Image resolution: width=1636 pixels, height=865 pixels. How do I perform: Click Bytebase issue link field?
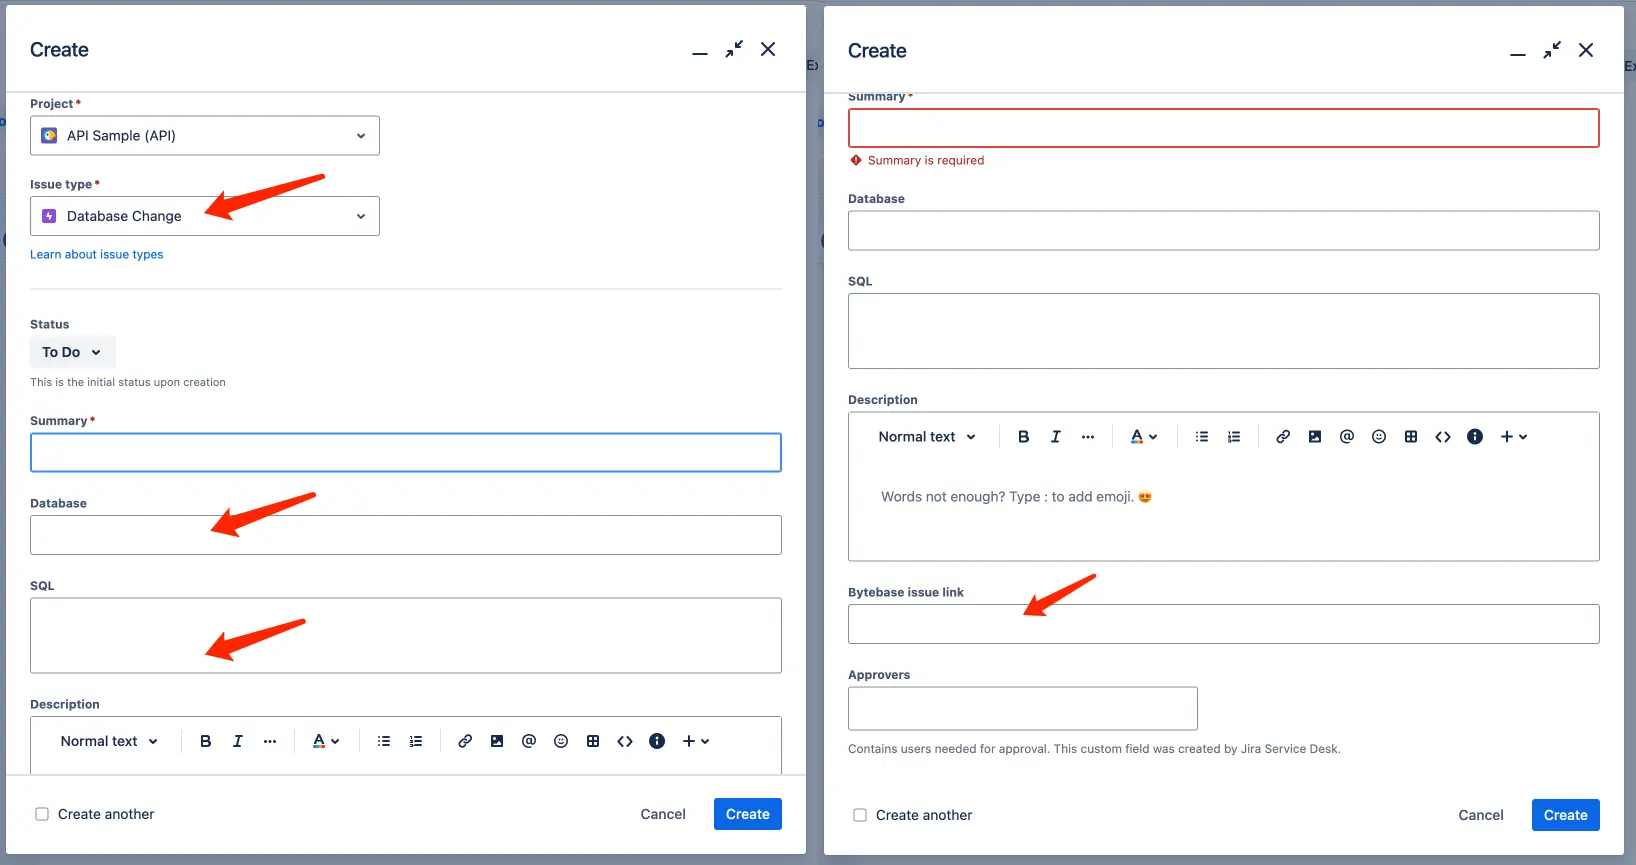1224,624
